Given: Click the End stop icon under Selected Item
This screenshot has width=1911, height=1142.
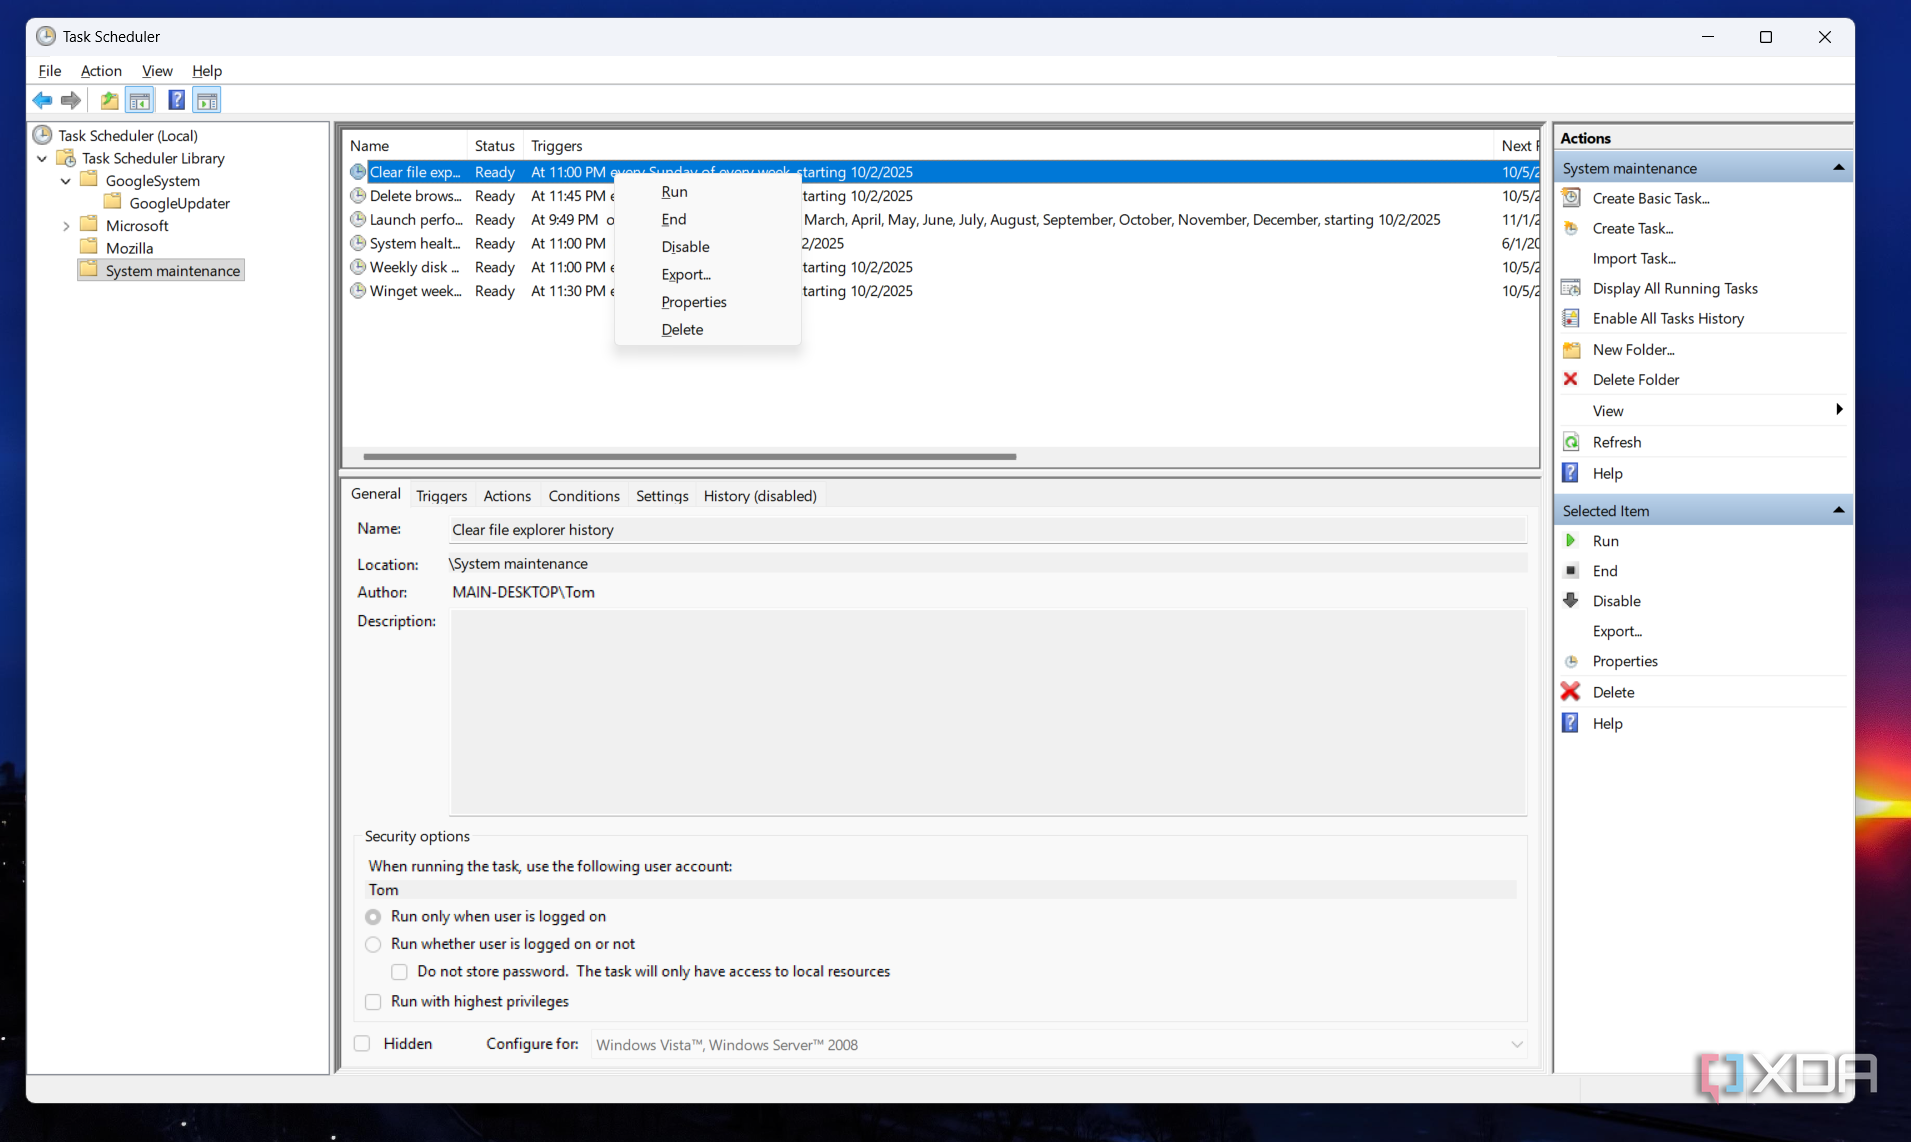Looking at the screenshot, I should point(1571,570).
